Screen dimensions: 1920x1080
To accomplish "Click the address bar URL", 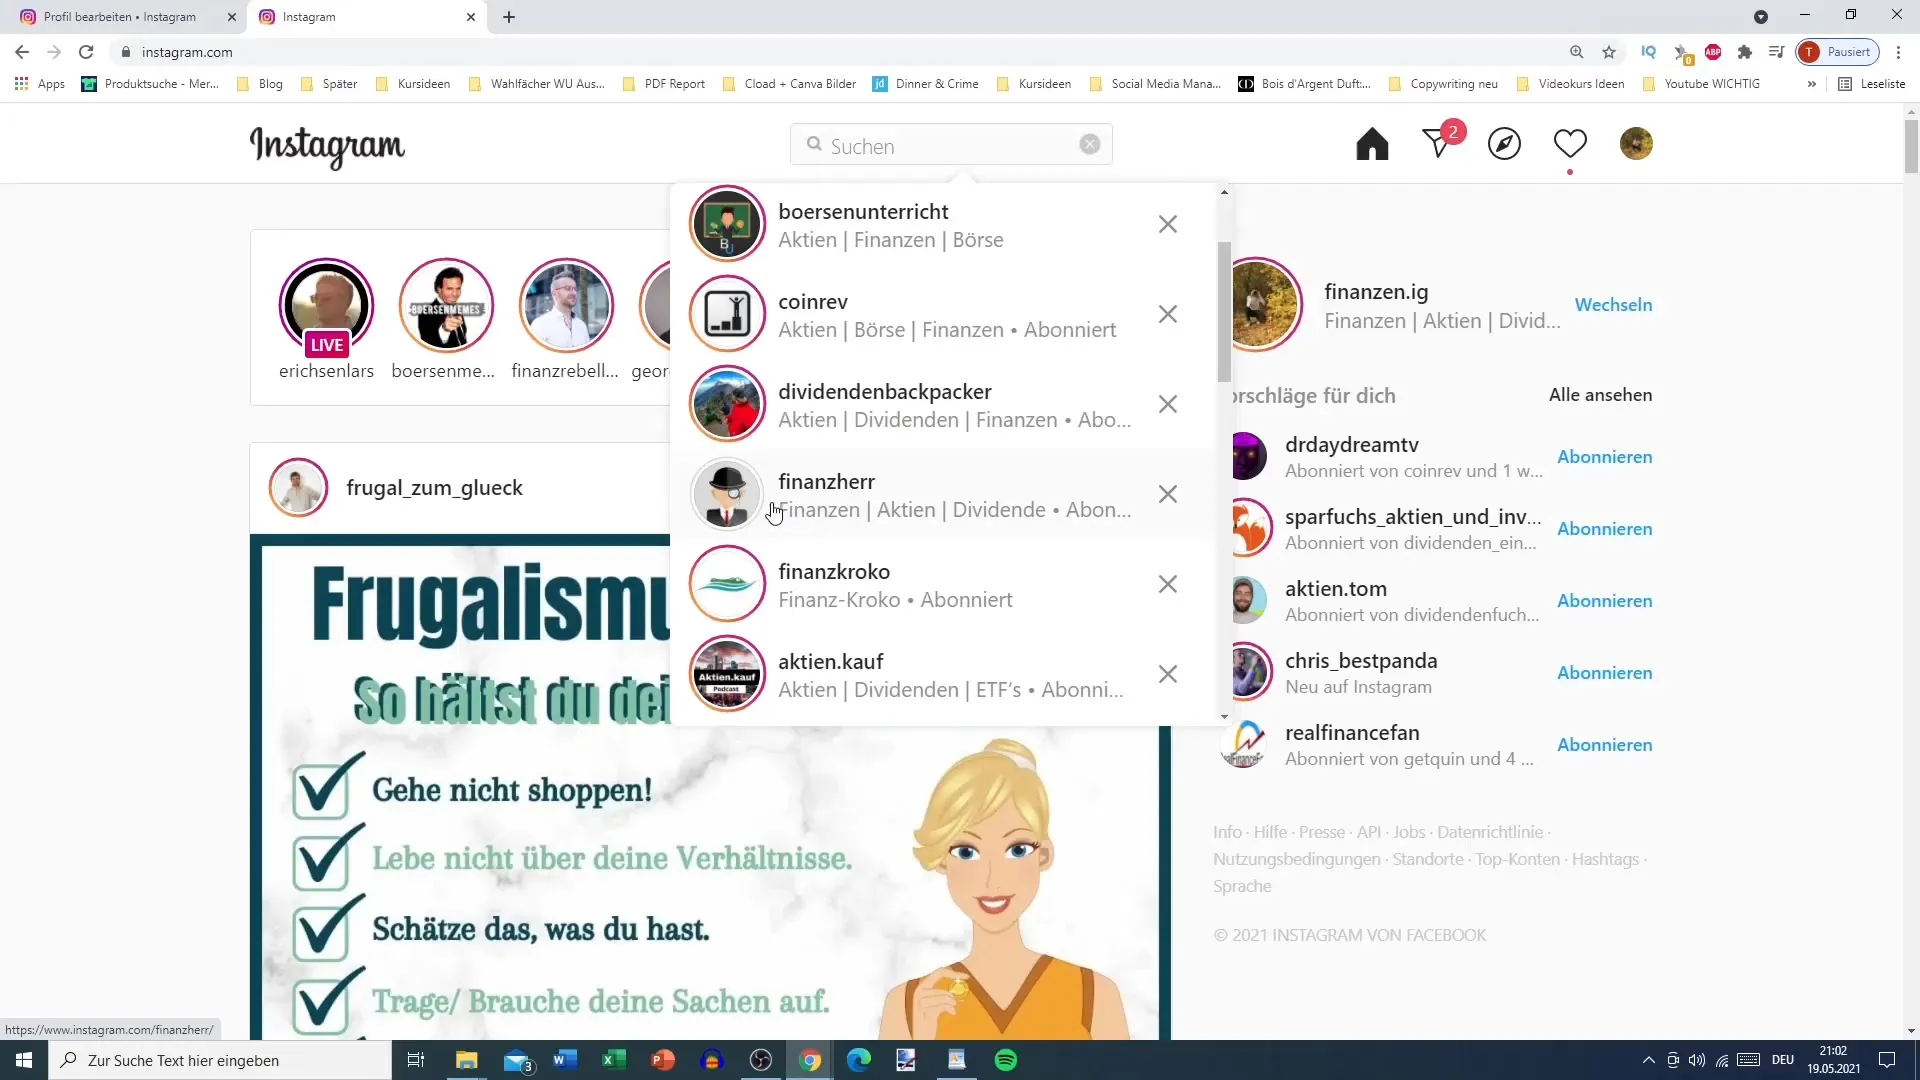I will pyautogui.click(x=187, y=52).
